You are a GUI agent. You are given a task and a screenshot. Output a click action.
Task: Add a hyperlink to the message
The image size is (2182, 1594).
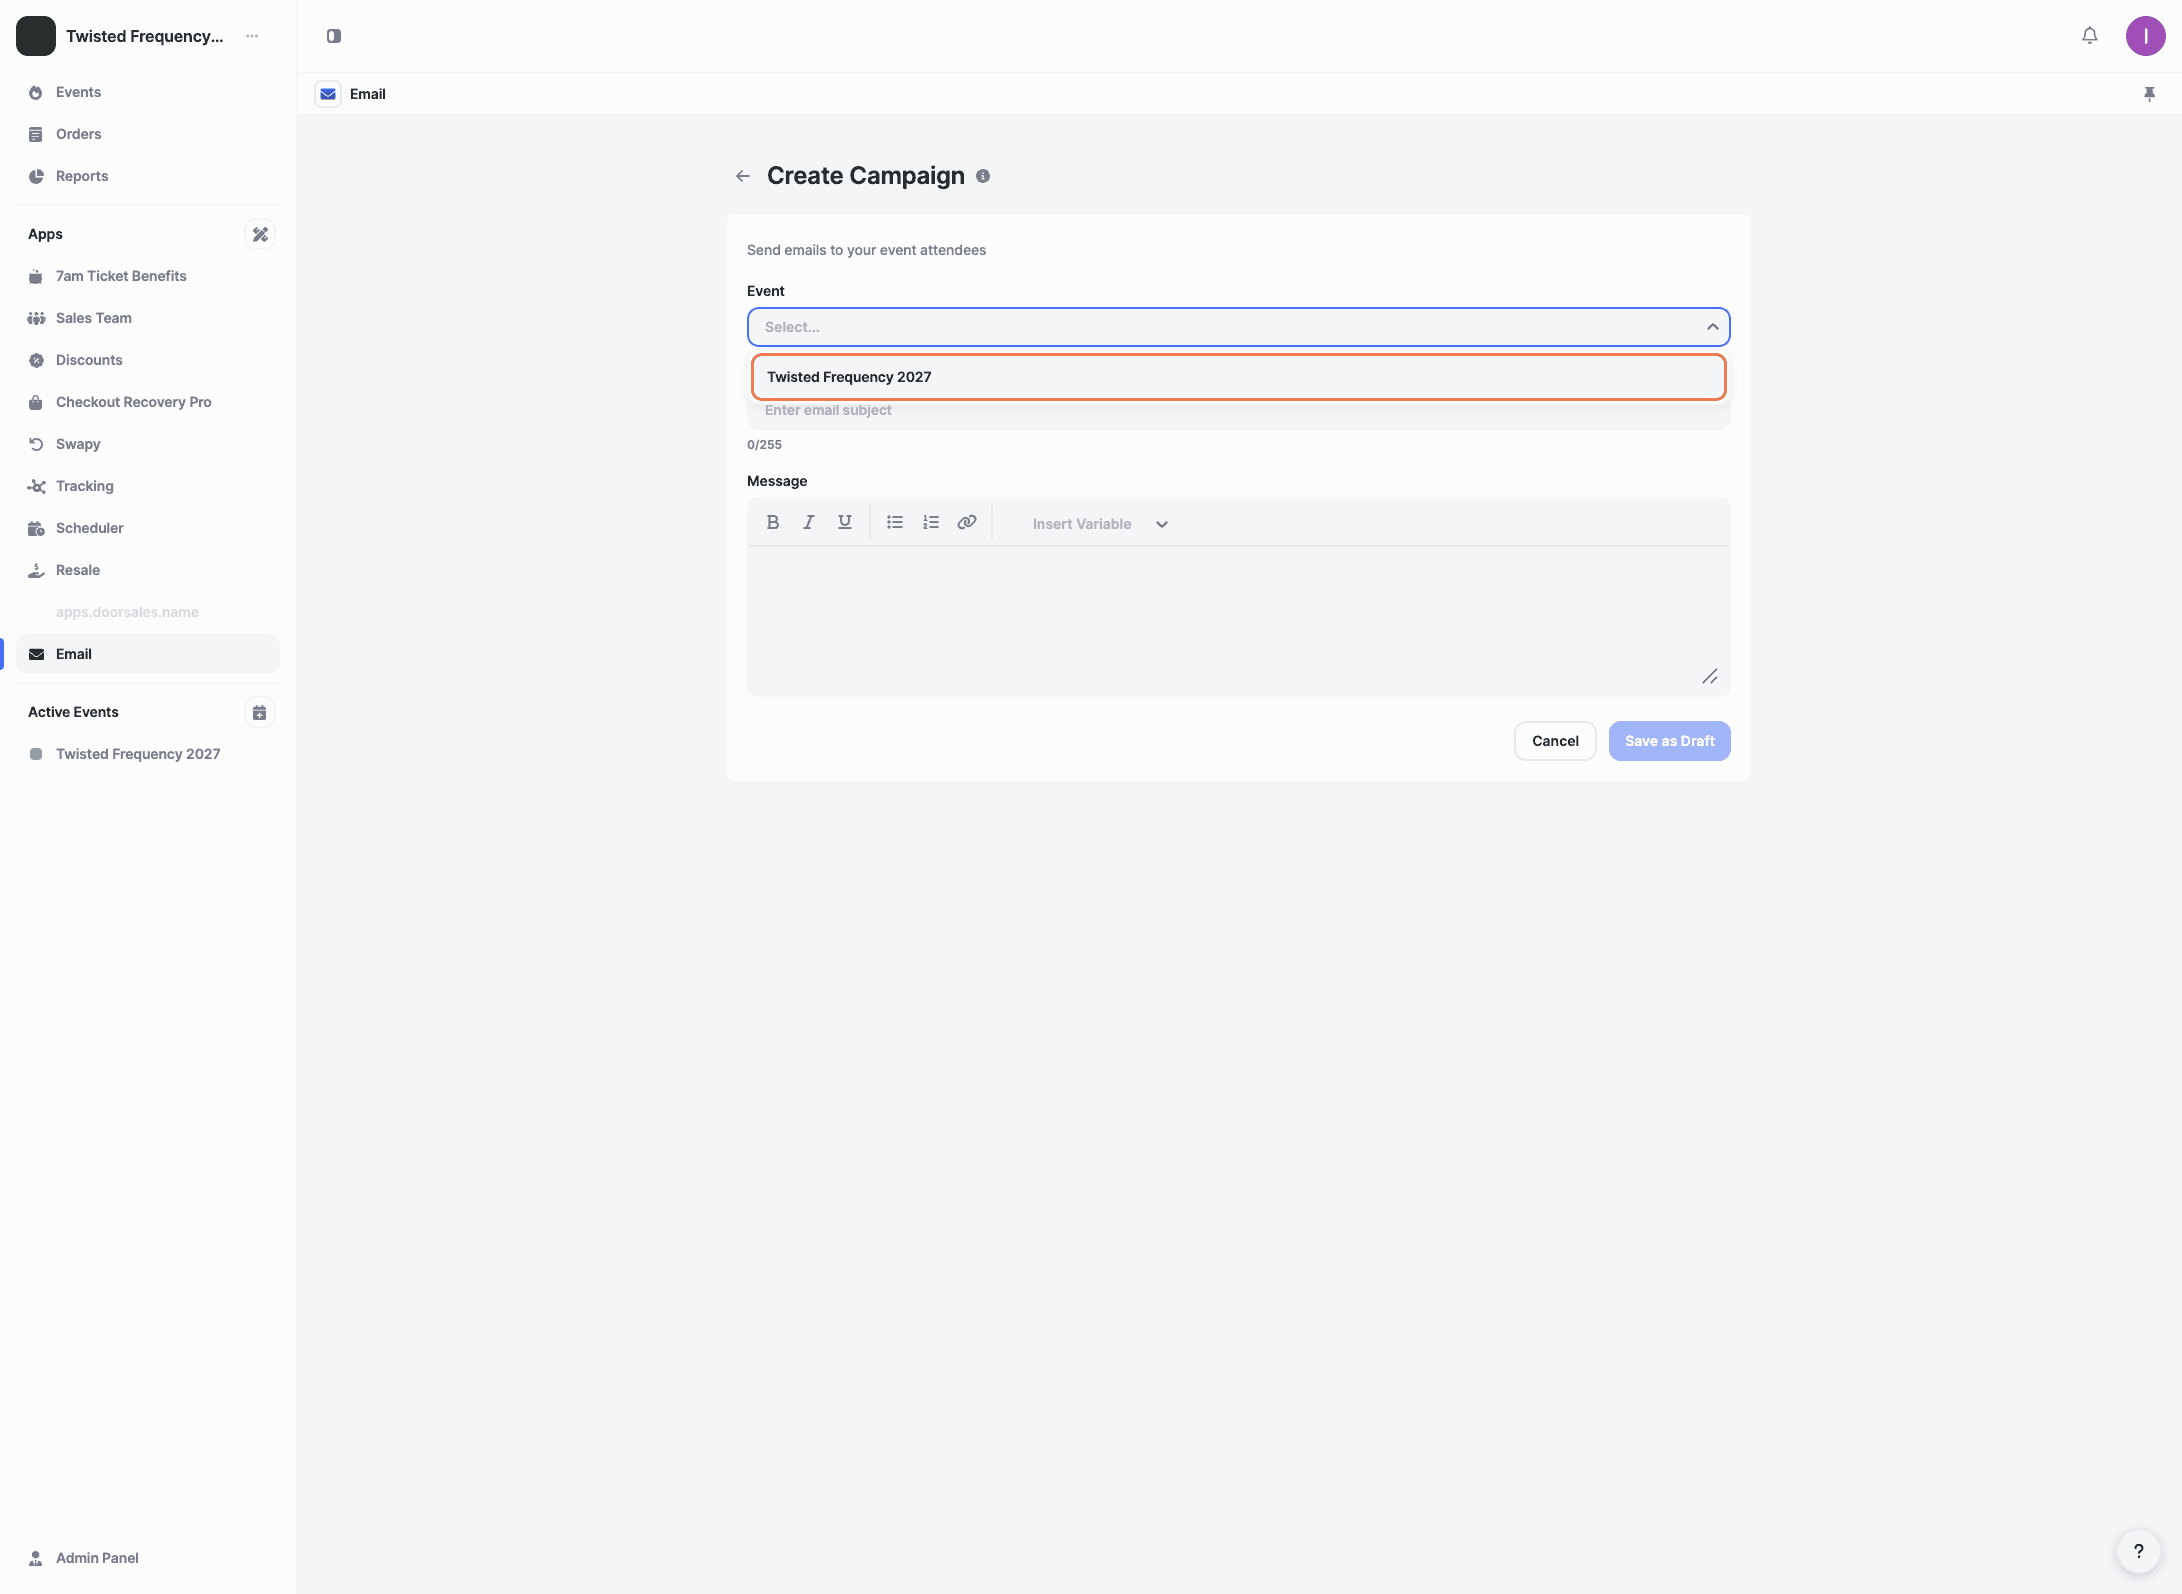click(966, 522)
